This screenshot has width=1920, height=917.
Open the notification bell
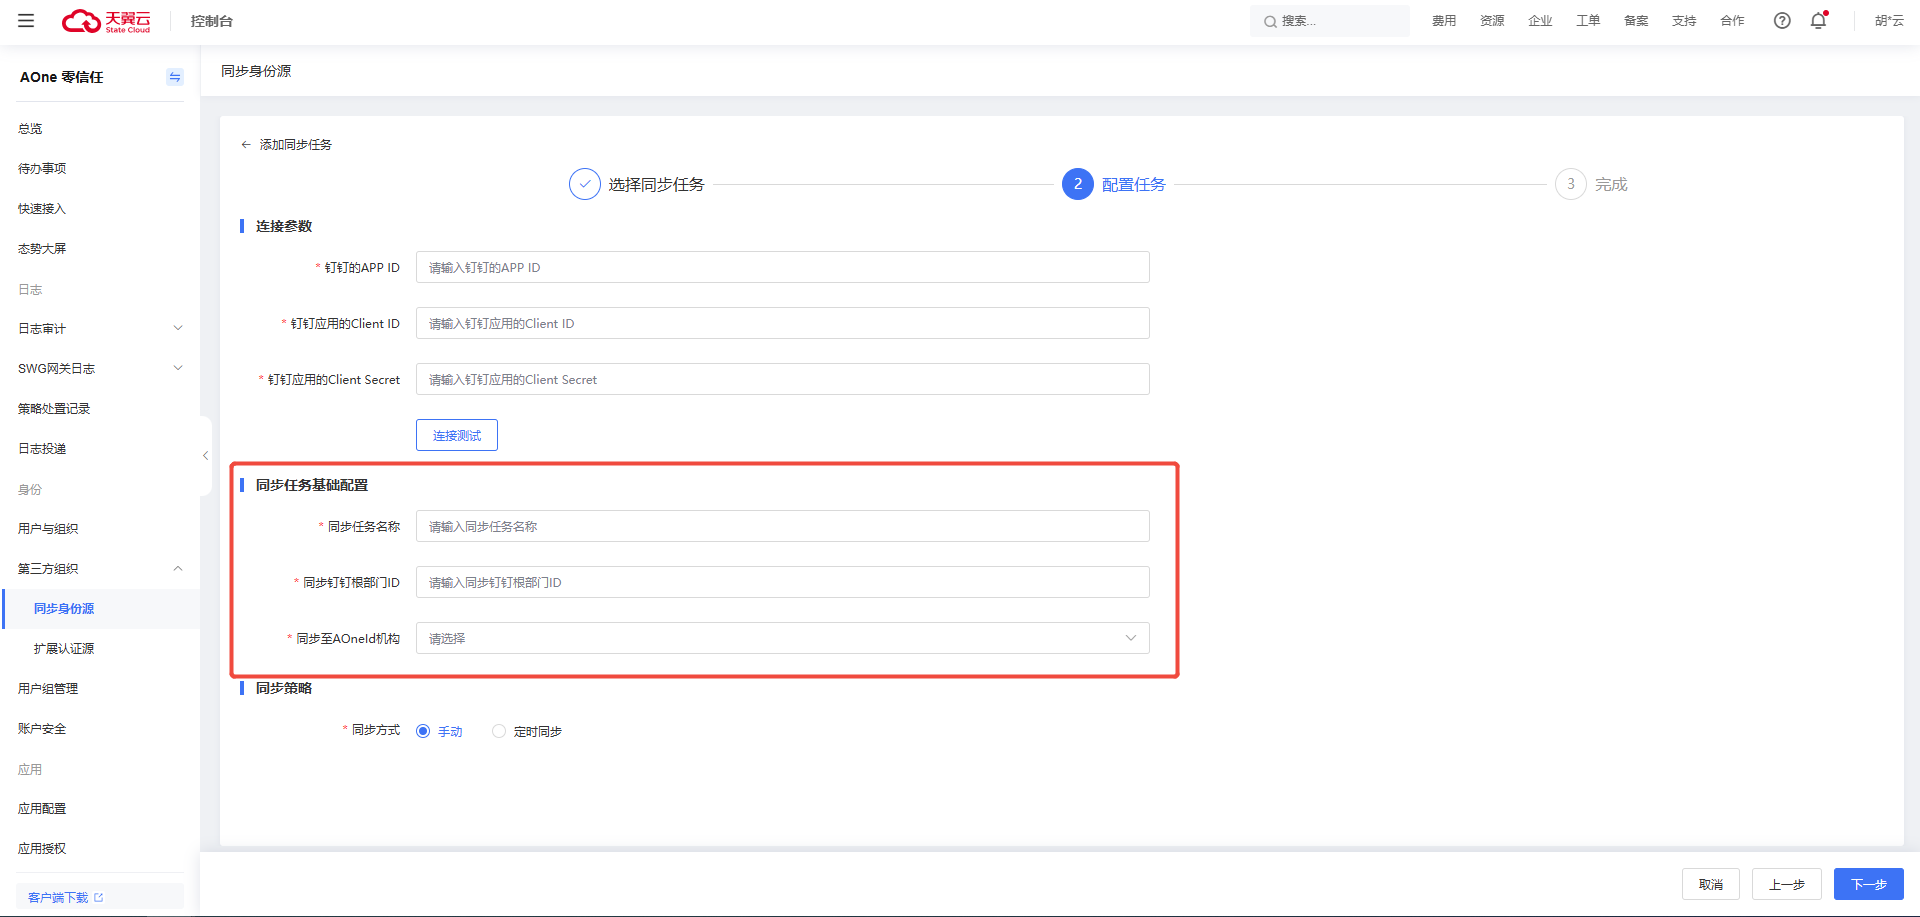(x=1818, y=21)
